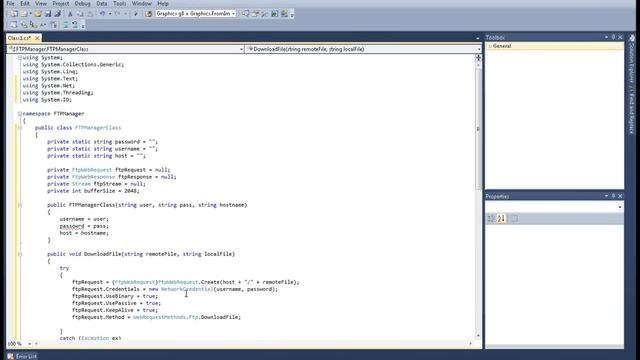Open the Properties window position menu

coord(606,196)
